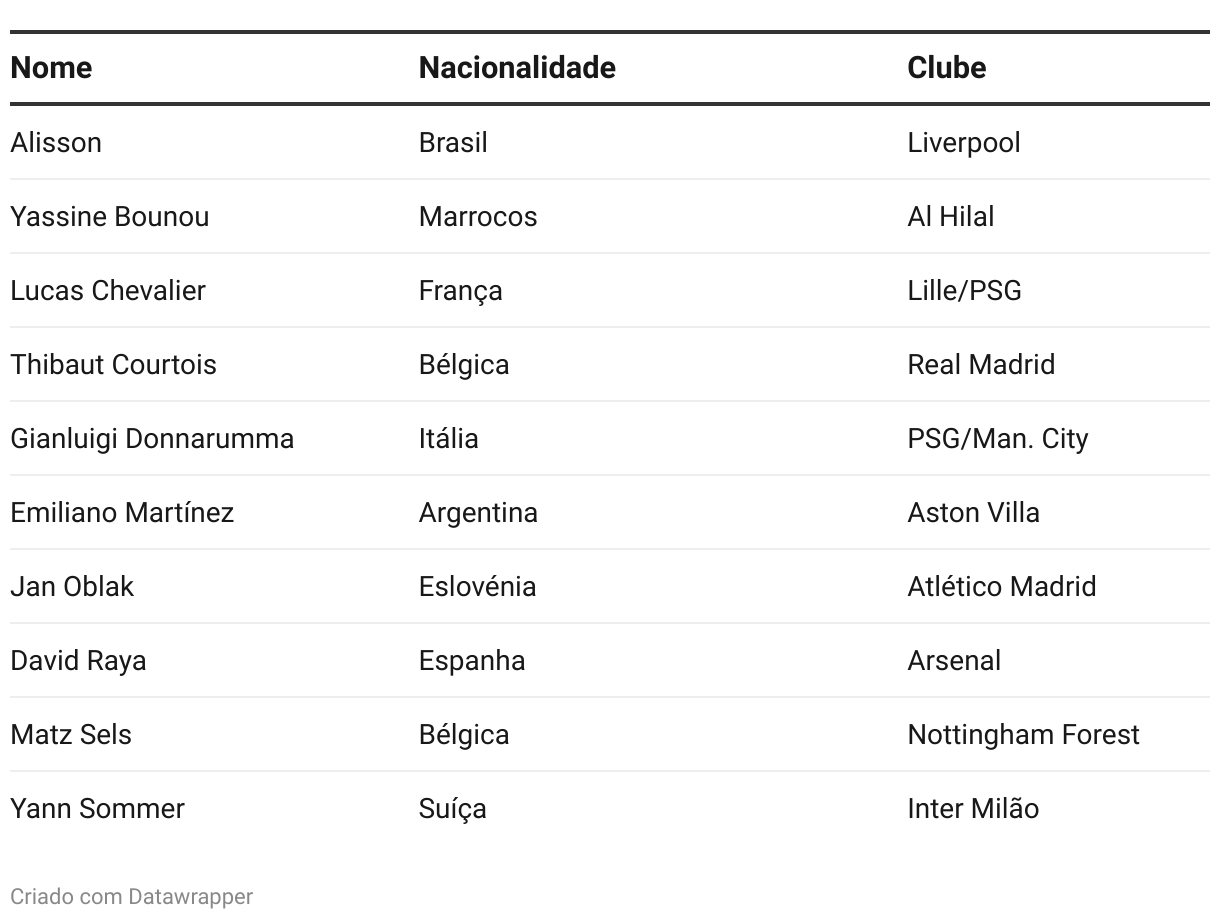Select the Yassine Bounou name cell

(x=110, y=216)
